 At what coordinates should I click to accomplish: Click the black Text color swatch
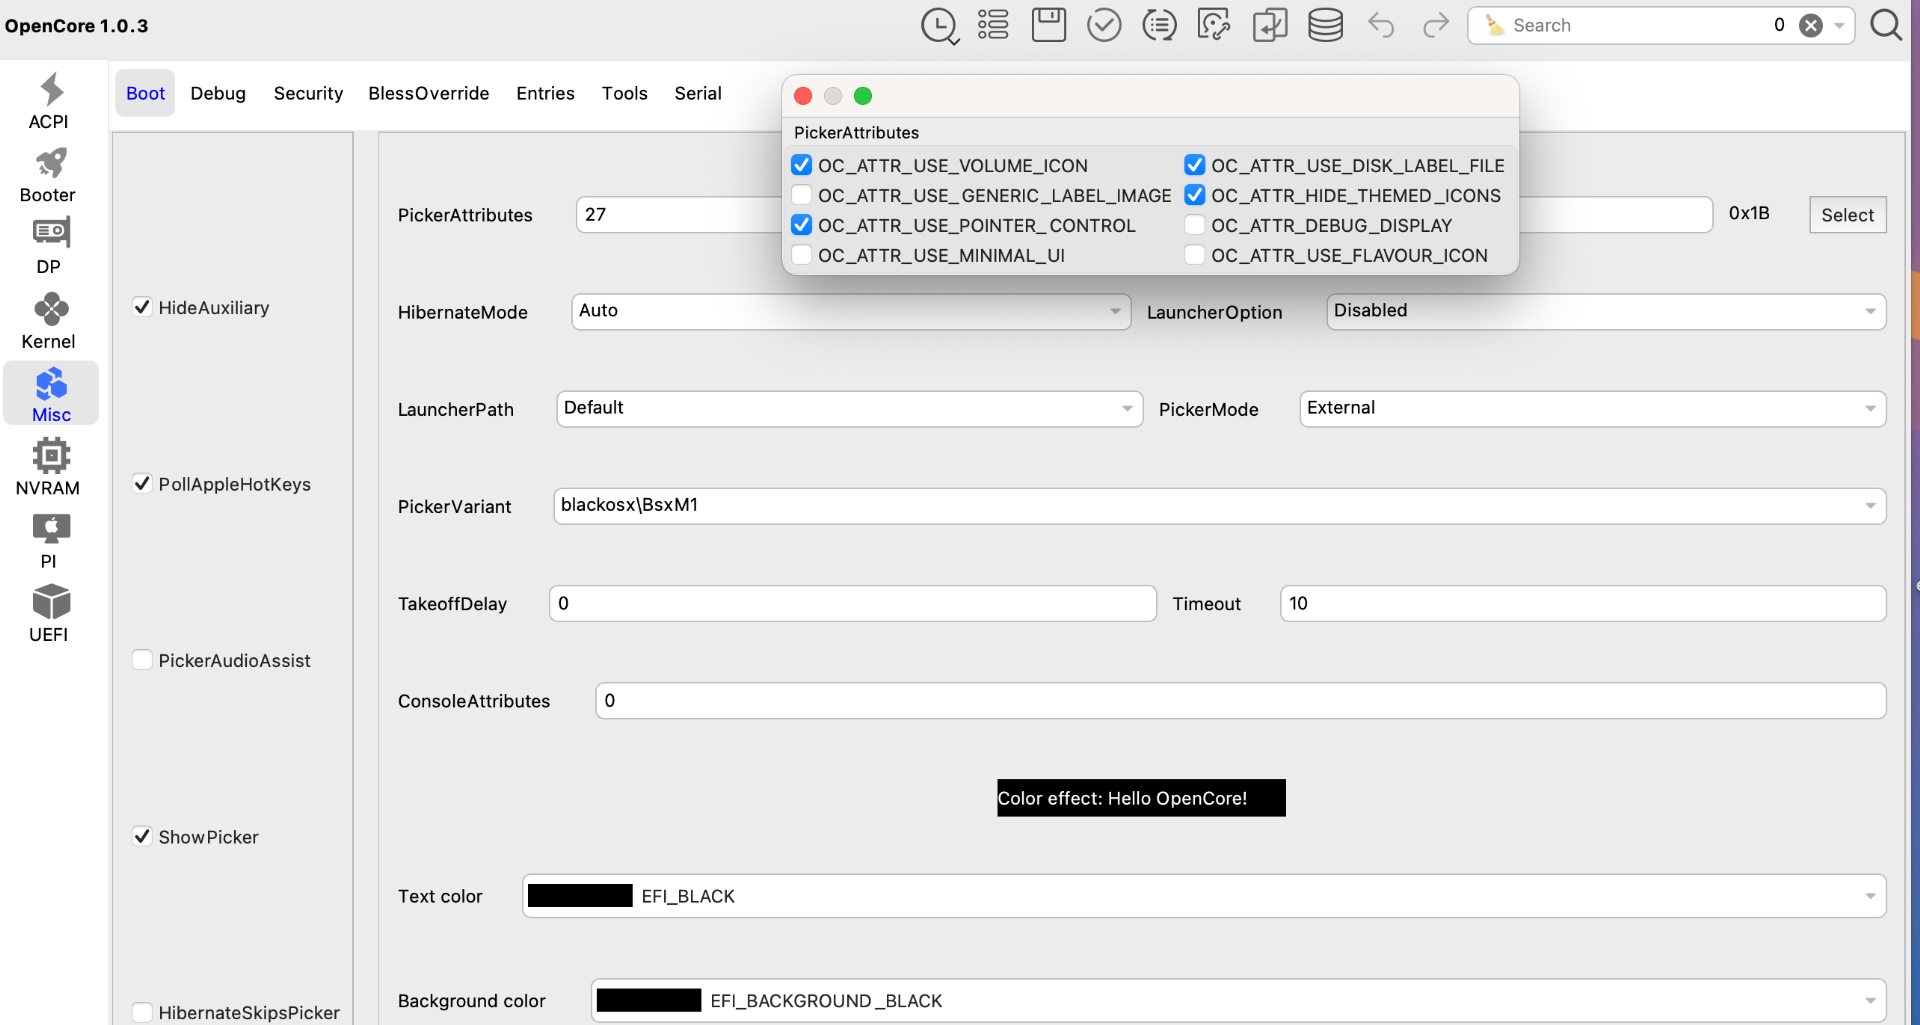[580, 896]
